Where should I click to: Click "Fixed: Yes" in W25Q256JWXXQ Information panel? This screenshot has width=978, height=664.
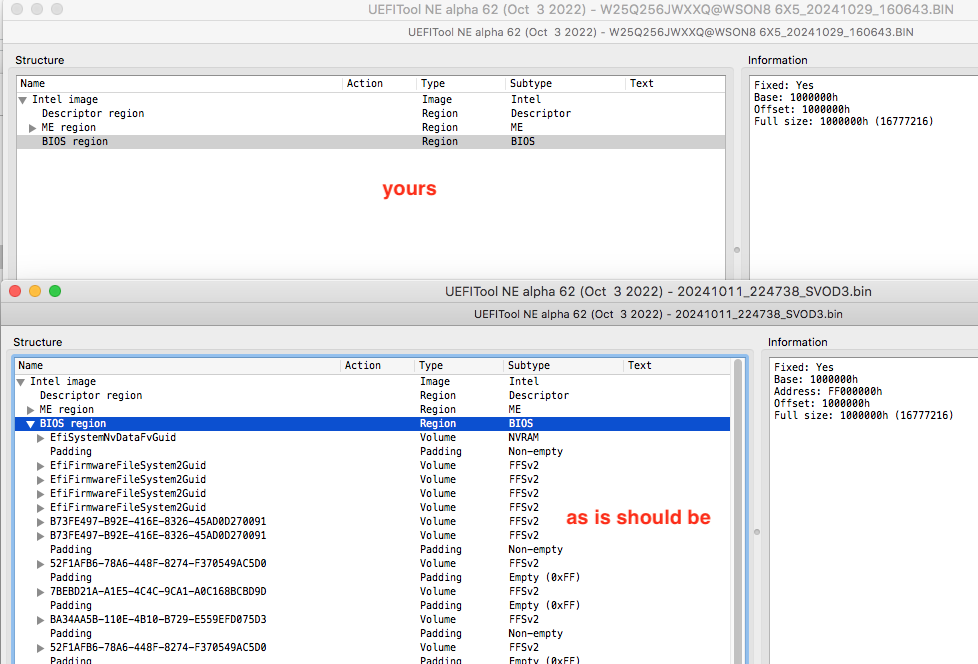pyautogui.click(x=783, y=85)
